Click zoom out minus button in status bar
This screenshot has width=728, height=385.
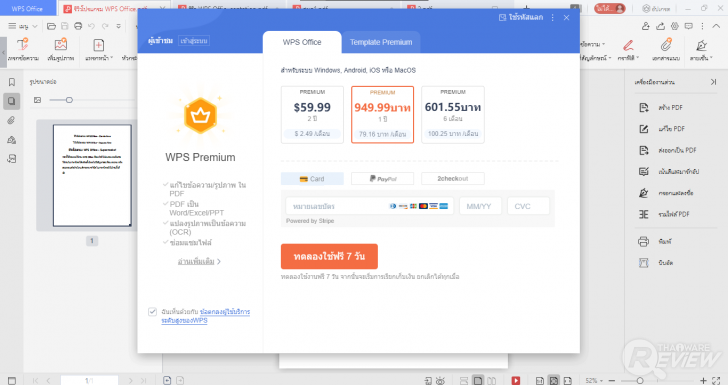pyautogui.click(x=612, y=380)
